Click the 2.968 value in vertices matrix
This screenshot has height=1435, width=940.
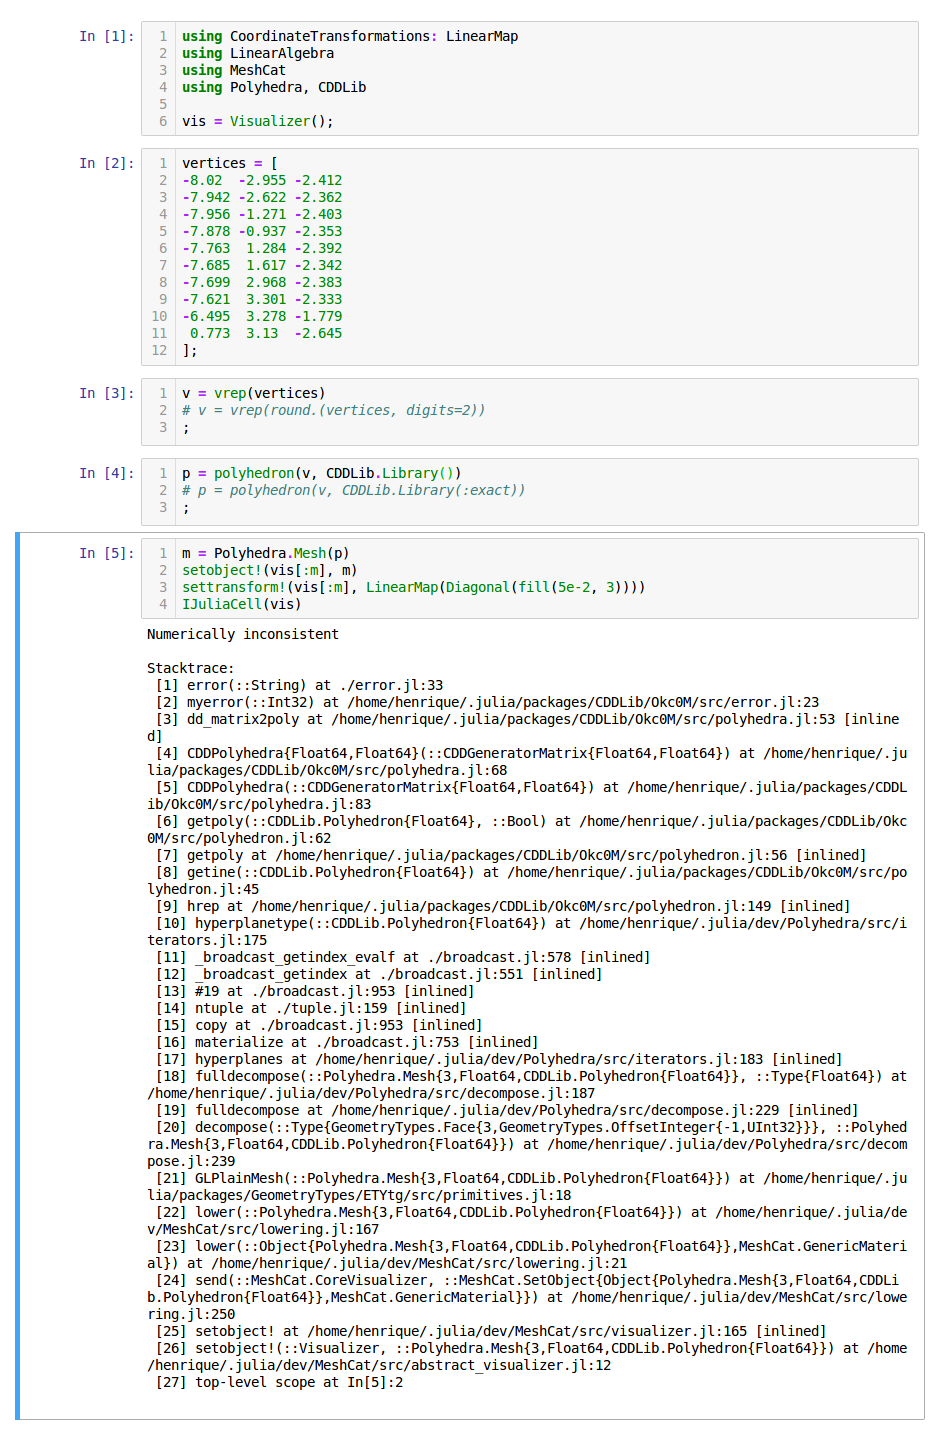(267, 282)
